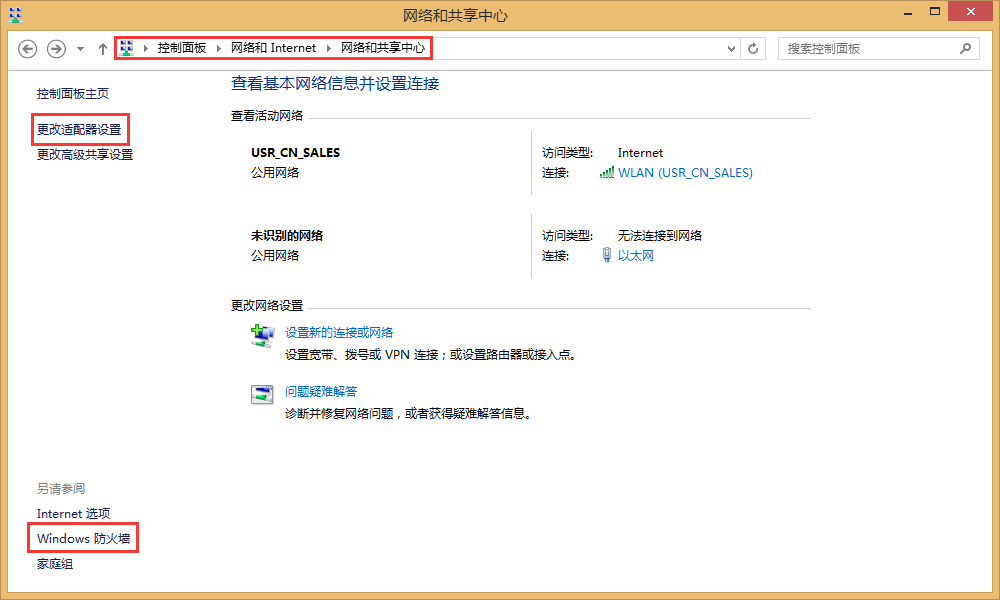Click the 问题疑难解答 troubleshooting icon
Viewport: 1000px width, 600px height.
pyautogui.click(x=262, y=394)
